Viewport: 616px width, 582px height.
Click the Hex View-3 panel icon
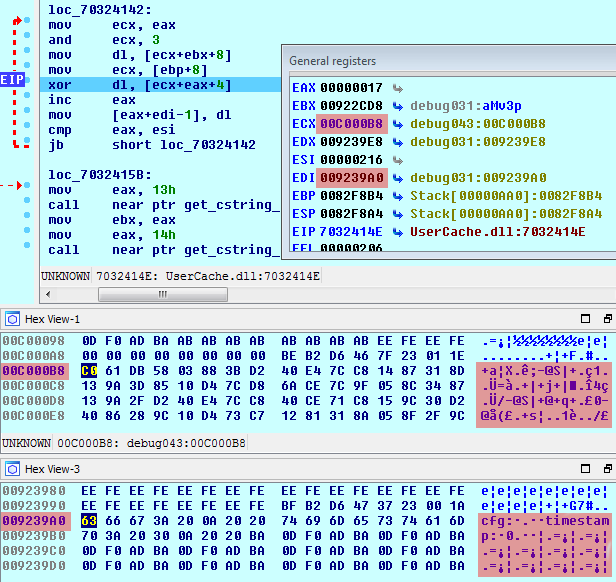tap(13, 469)
